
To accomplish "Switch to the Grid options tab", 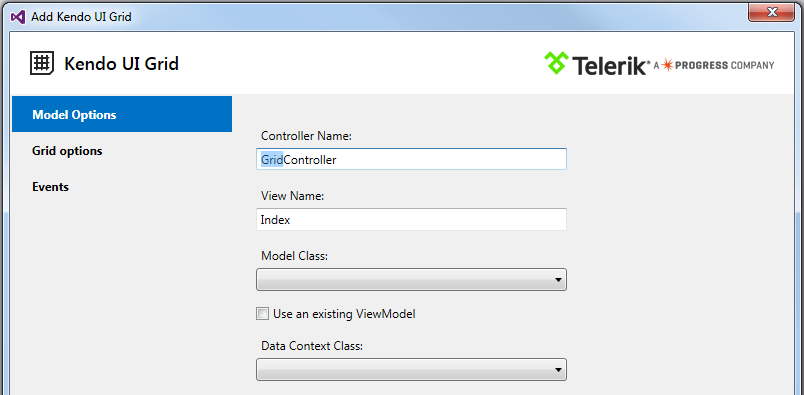I will 67,151.
